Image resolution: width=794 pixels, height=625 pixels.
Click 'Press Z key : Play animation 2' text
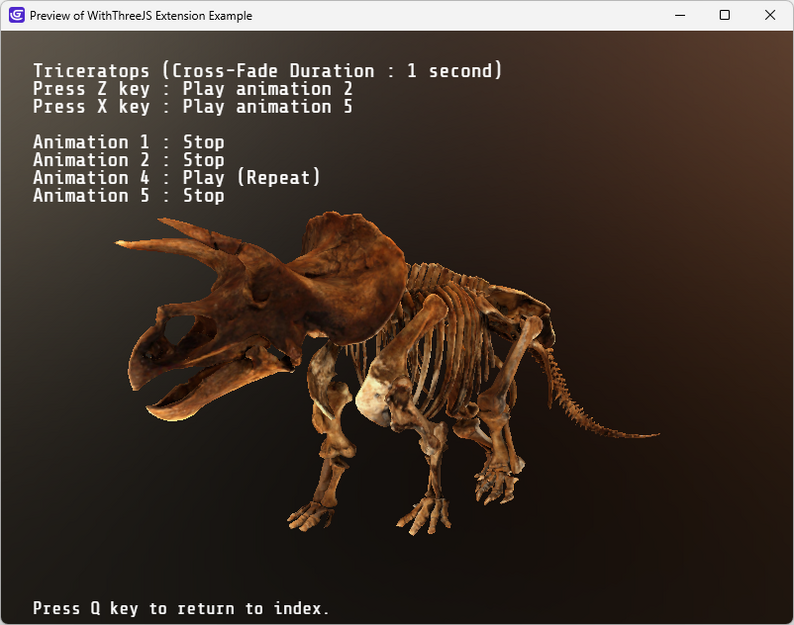coord(192,89)
